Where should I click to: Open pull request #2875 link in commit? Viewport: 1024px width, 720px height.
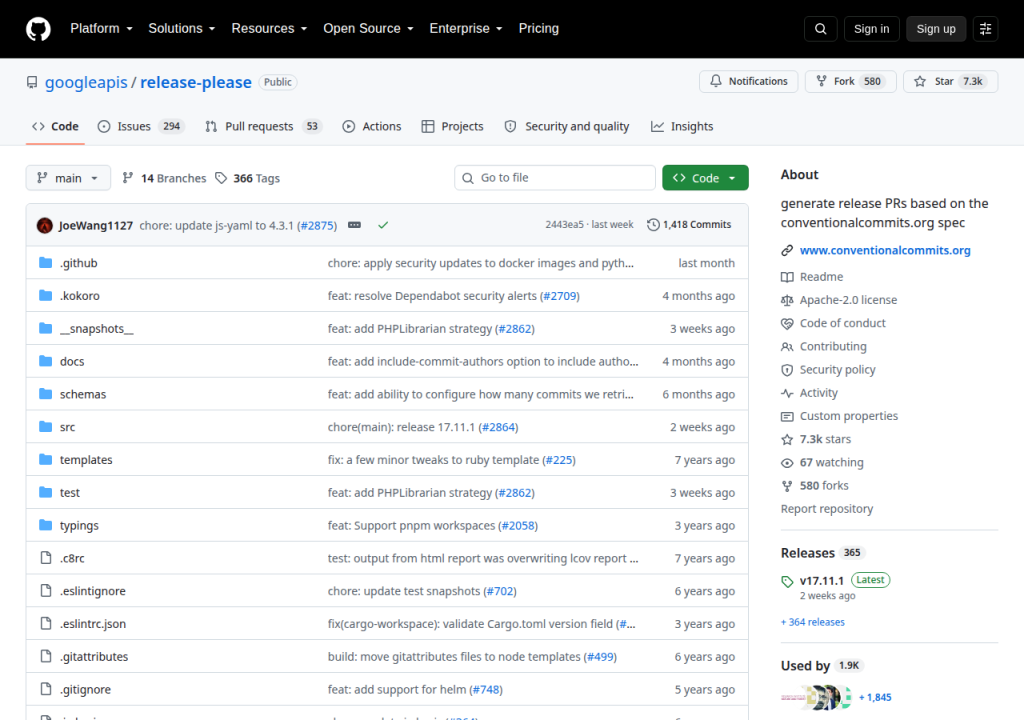(x=317, y=225)
